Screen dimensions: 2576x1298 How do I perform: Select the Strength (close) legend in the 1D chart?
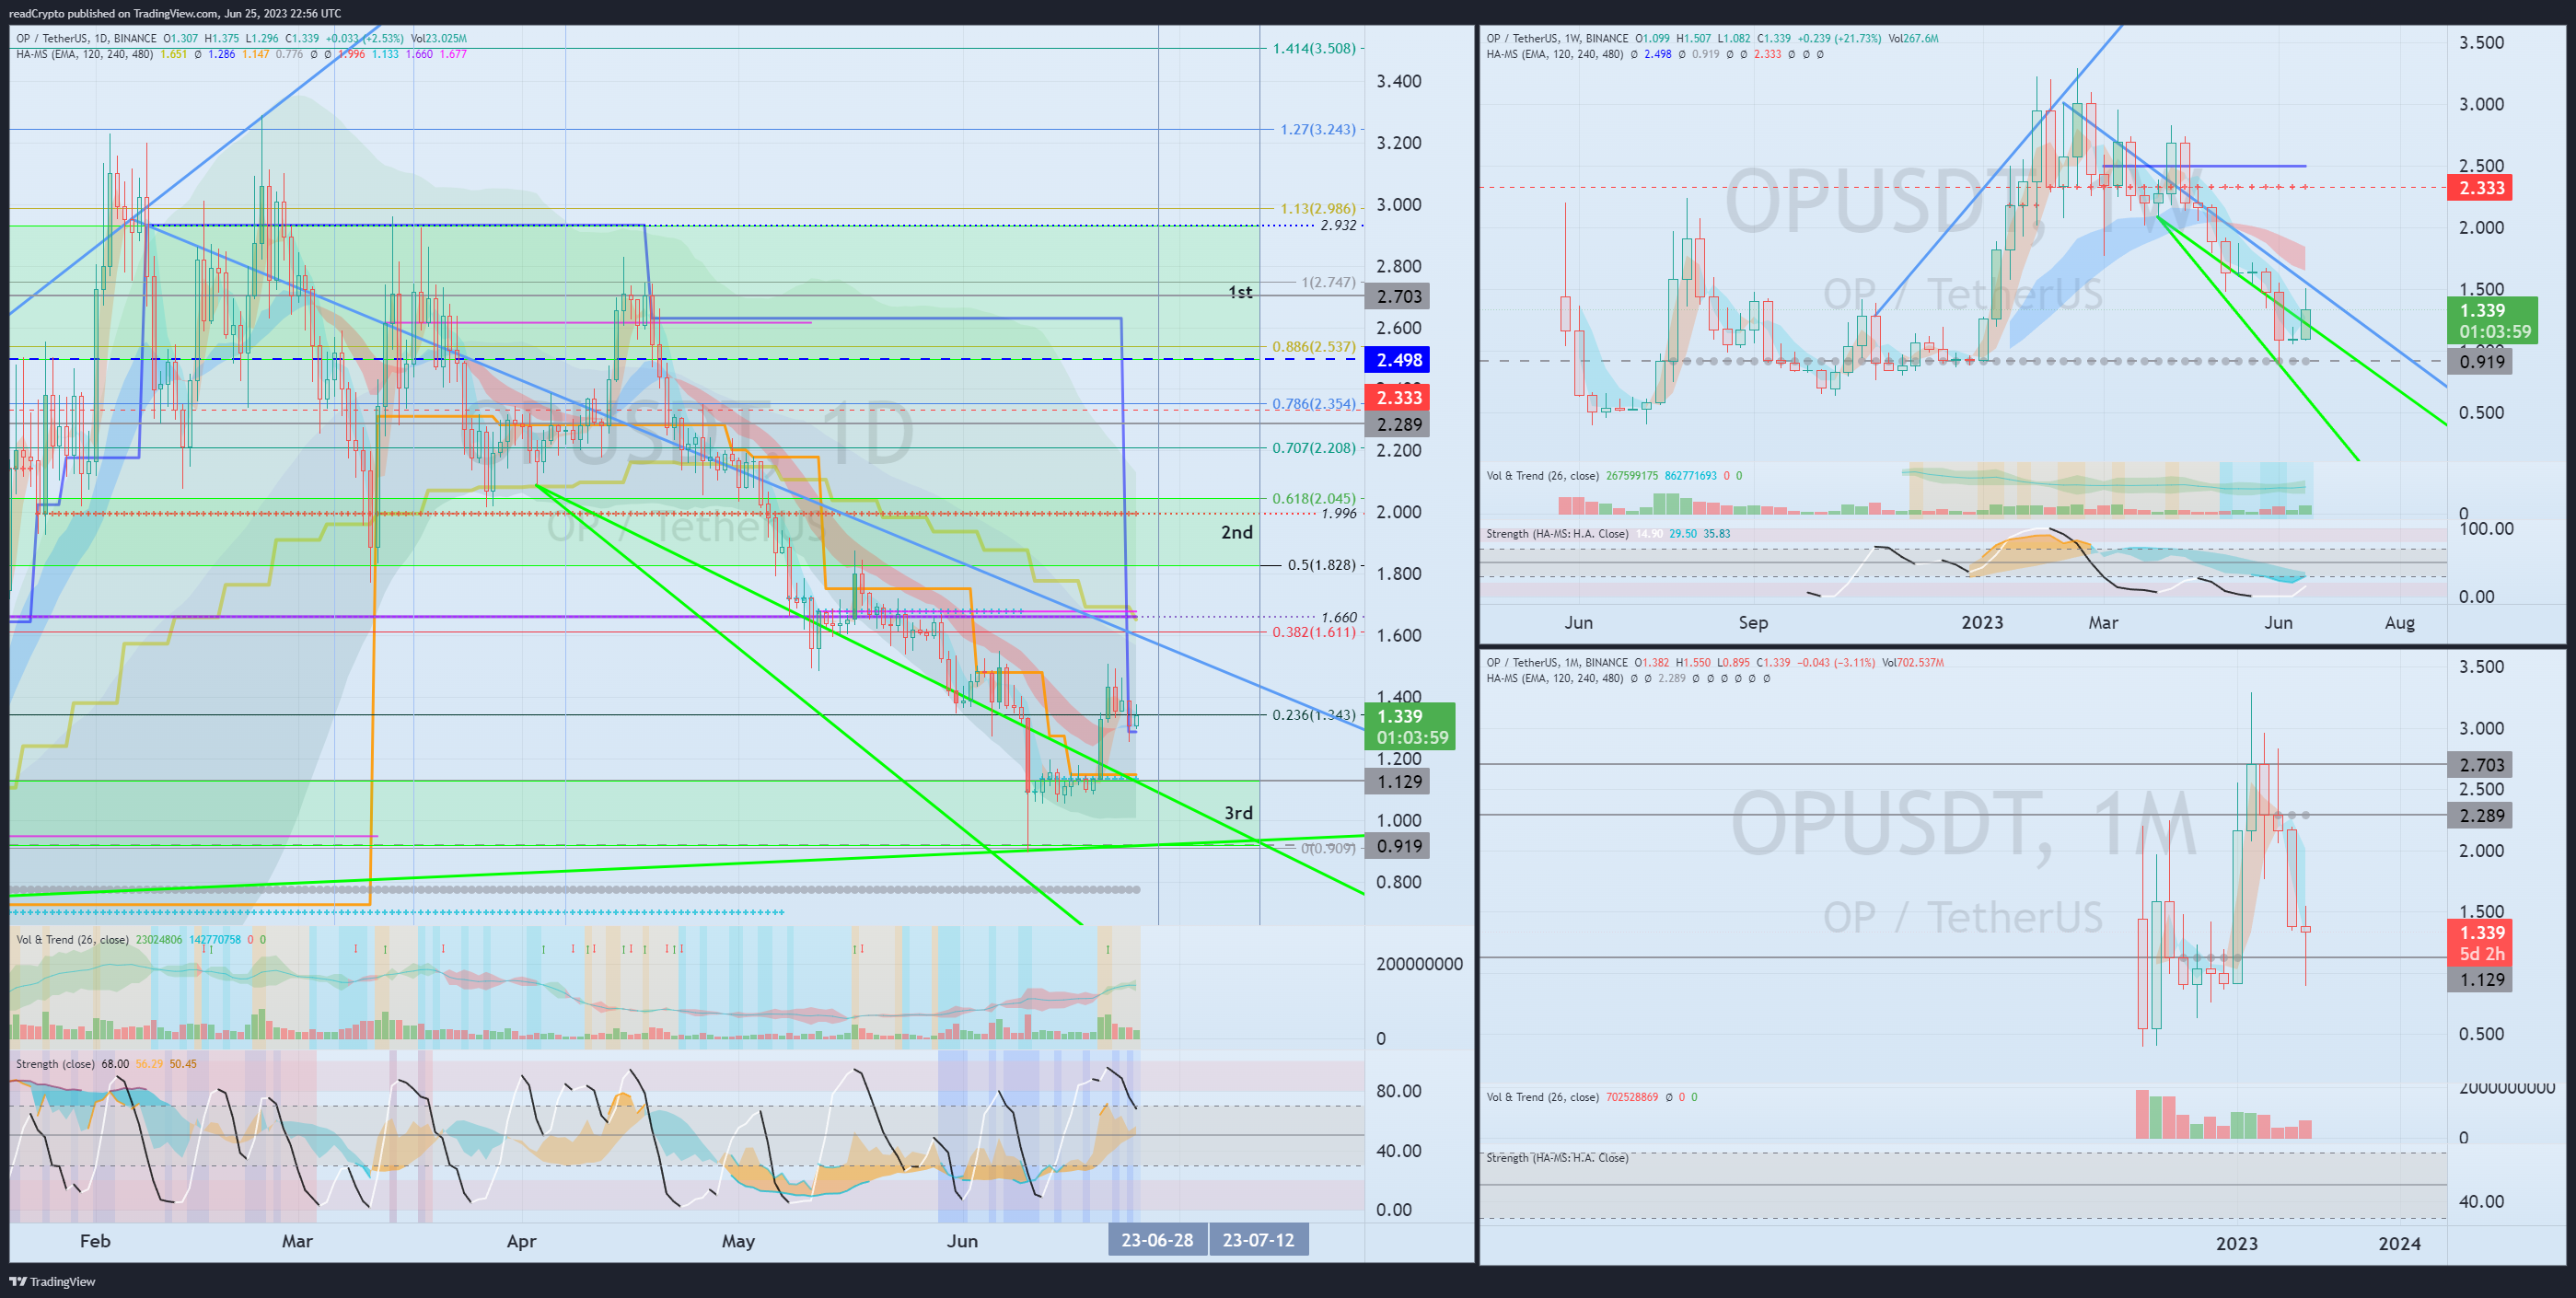pyautogui.click(x=56, y=1064)
